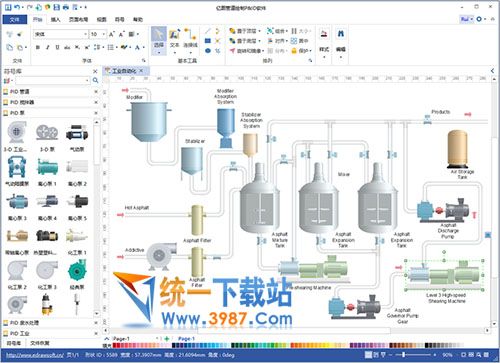Add a new page with green plus
Image resolution: width=500 pixels, height=363 pixels.
tap(167, 339)
